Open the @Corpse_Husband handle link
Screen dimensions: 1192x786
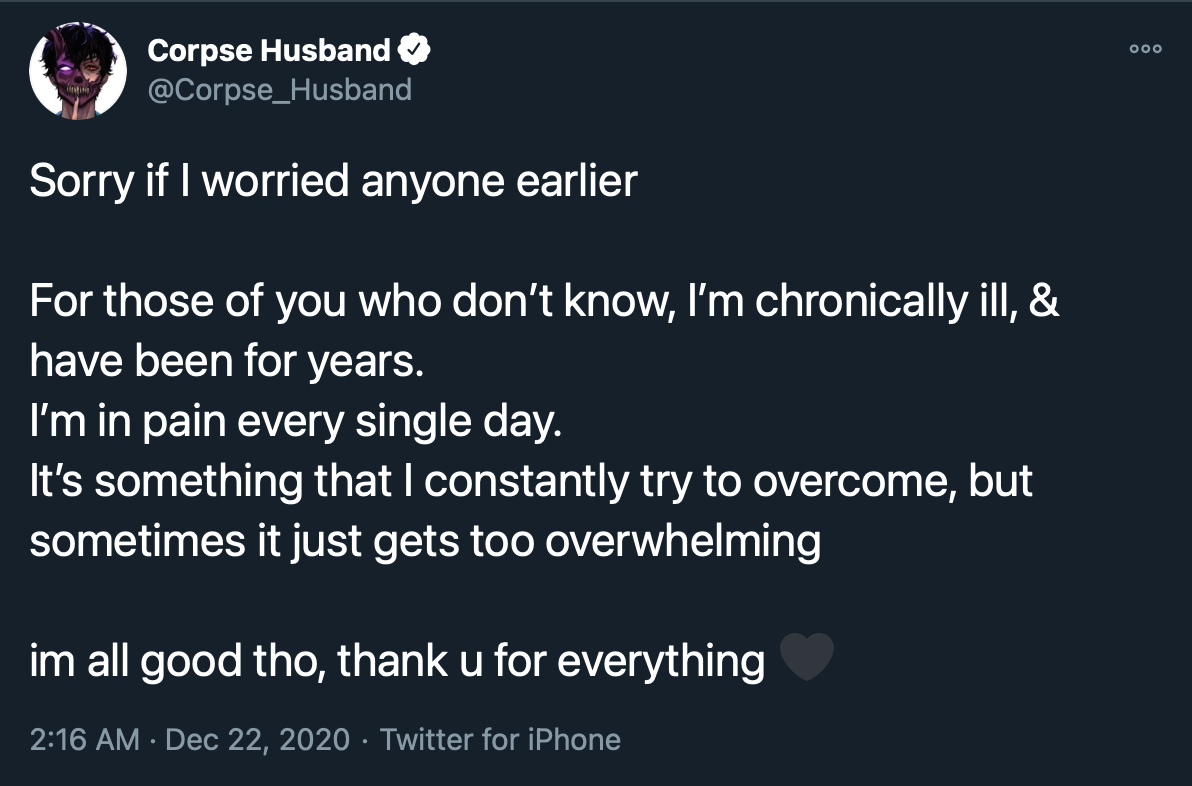pos(280,90)
